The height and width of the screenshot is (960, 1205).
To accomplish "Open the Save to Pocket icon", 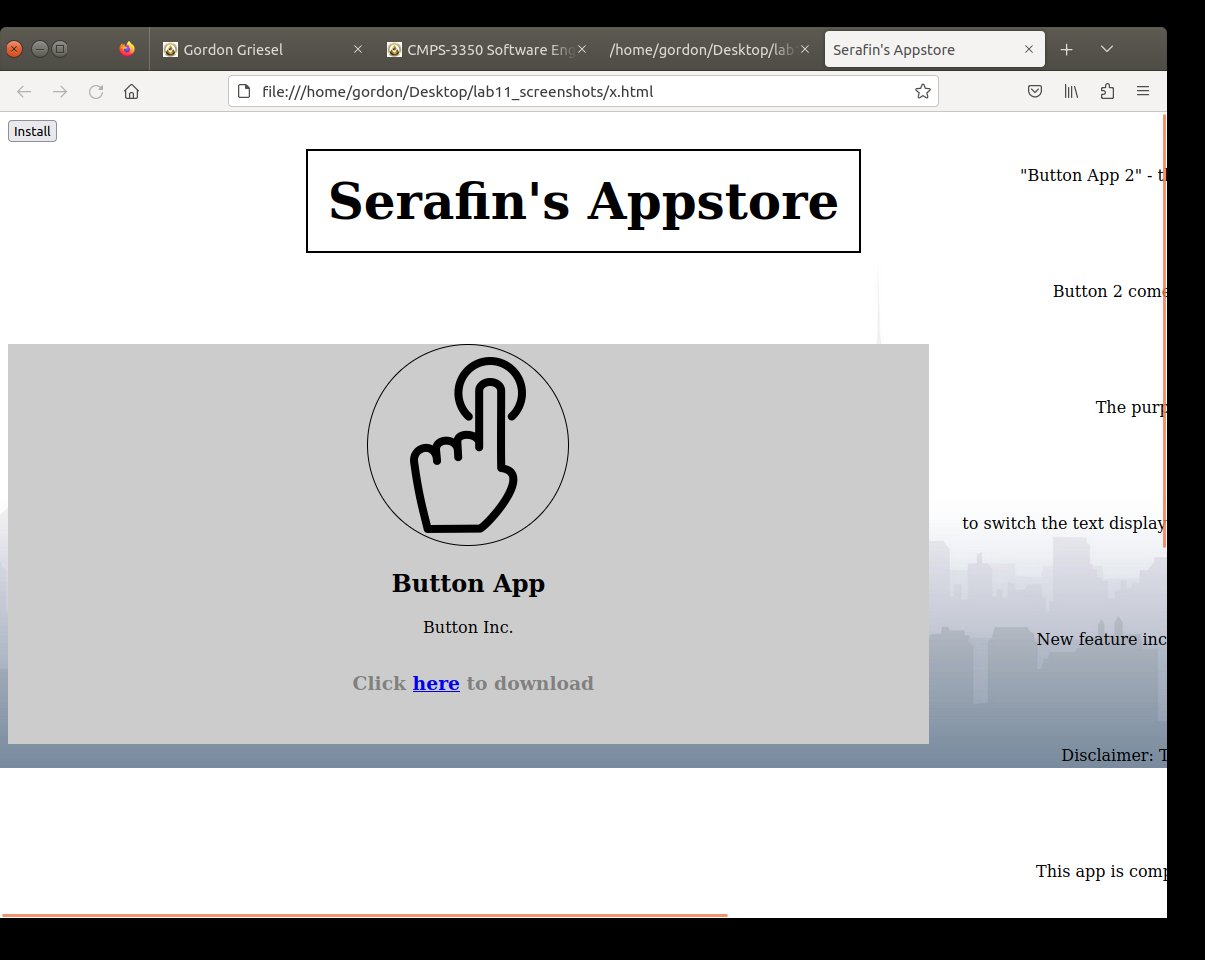I will coord(1035,92).
